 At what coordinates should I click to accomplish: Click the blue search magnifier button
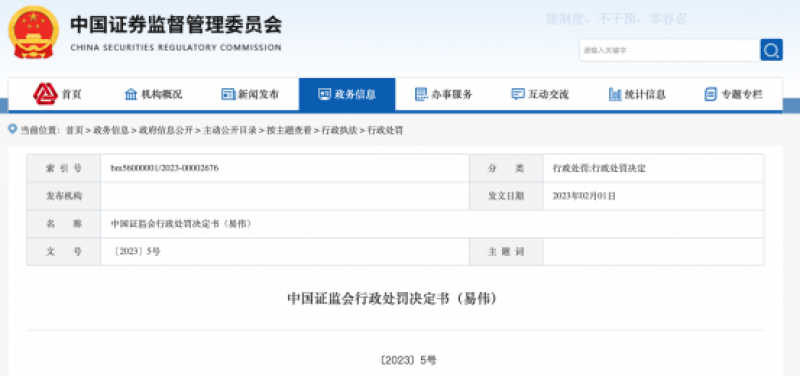click(x=771, y=50)
